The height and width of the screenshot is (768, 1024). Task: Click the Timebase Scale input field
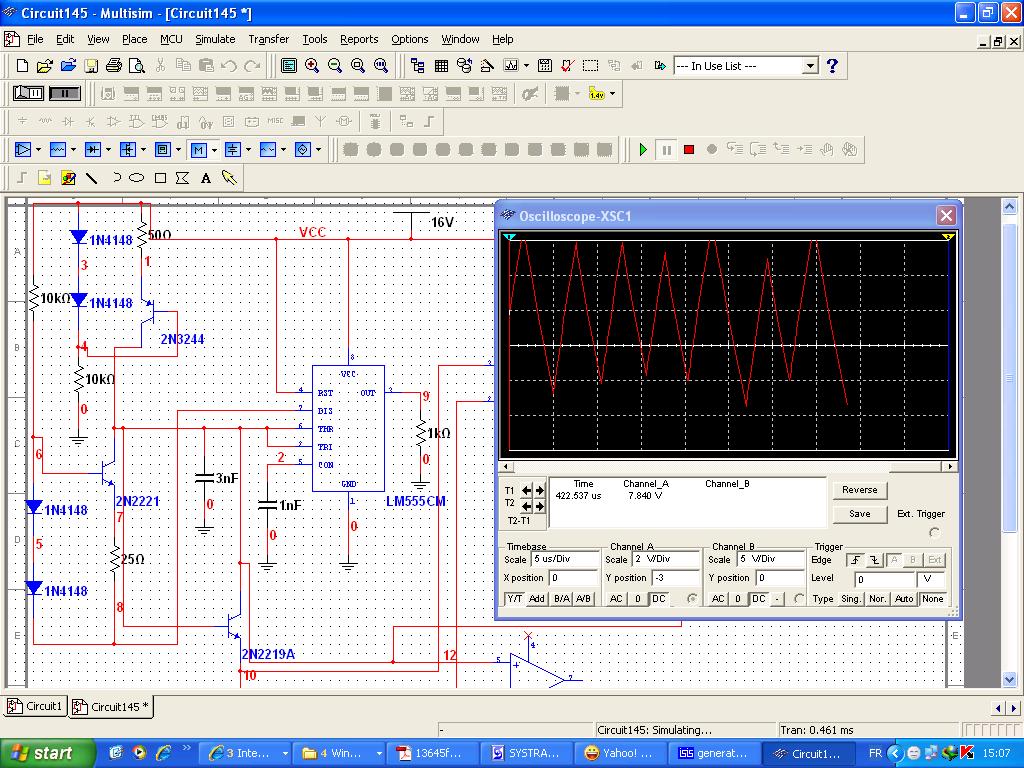click(x=564, y=559)
